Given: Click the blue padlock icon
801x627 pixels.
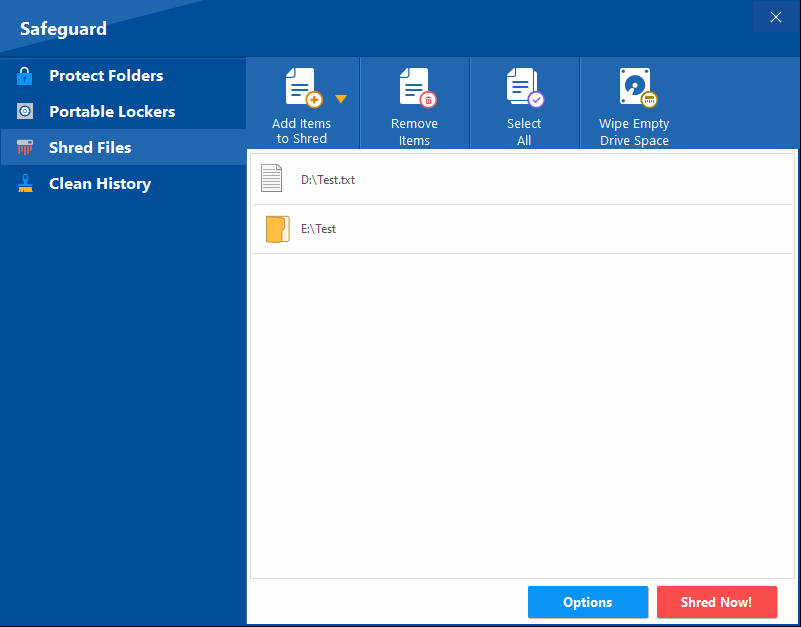Looking at the screenshot, I should [x=25, y=76].
